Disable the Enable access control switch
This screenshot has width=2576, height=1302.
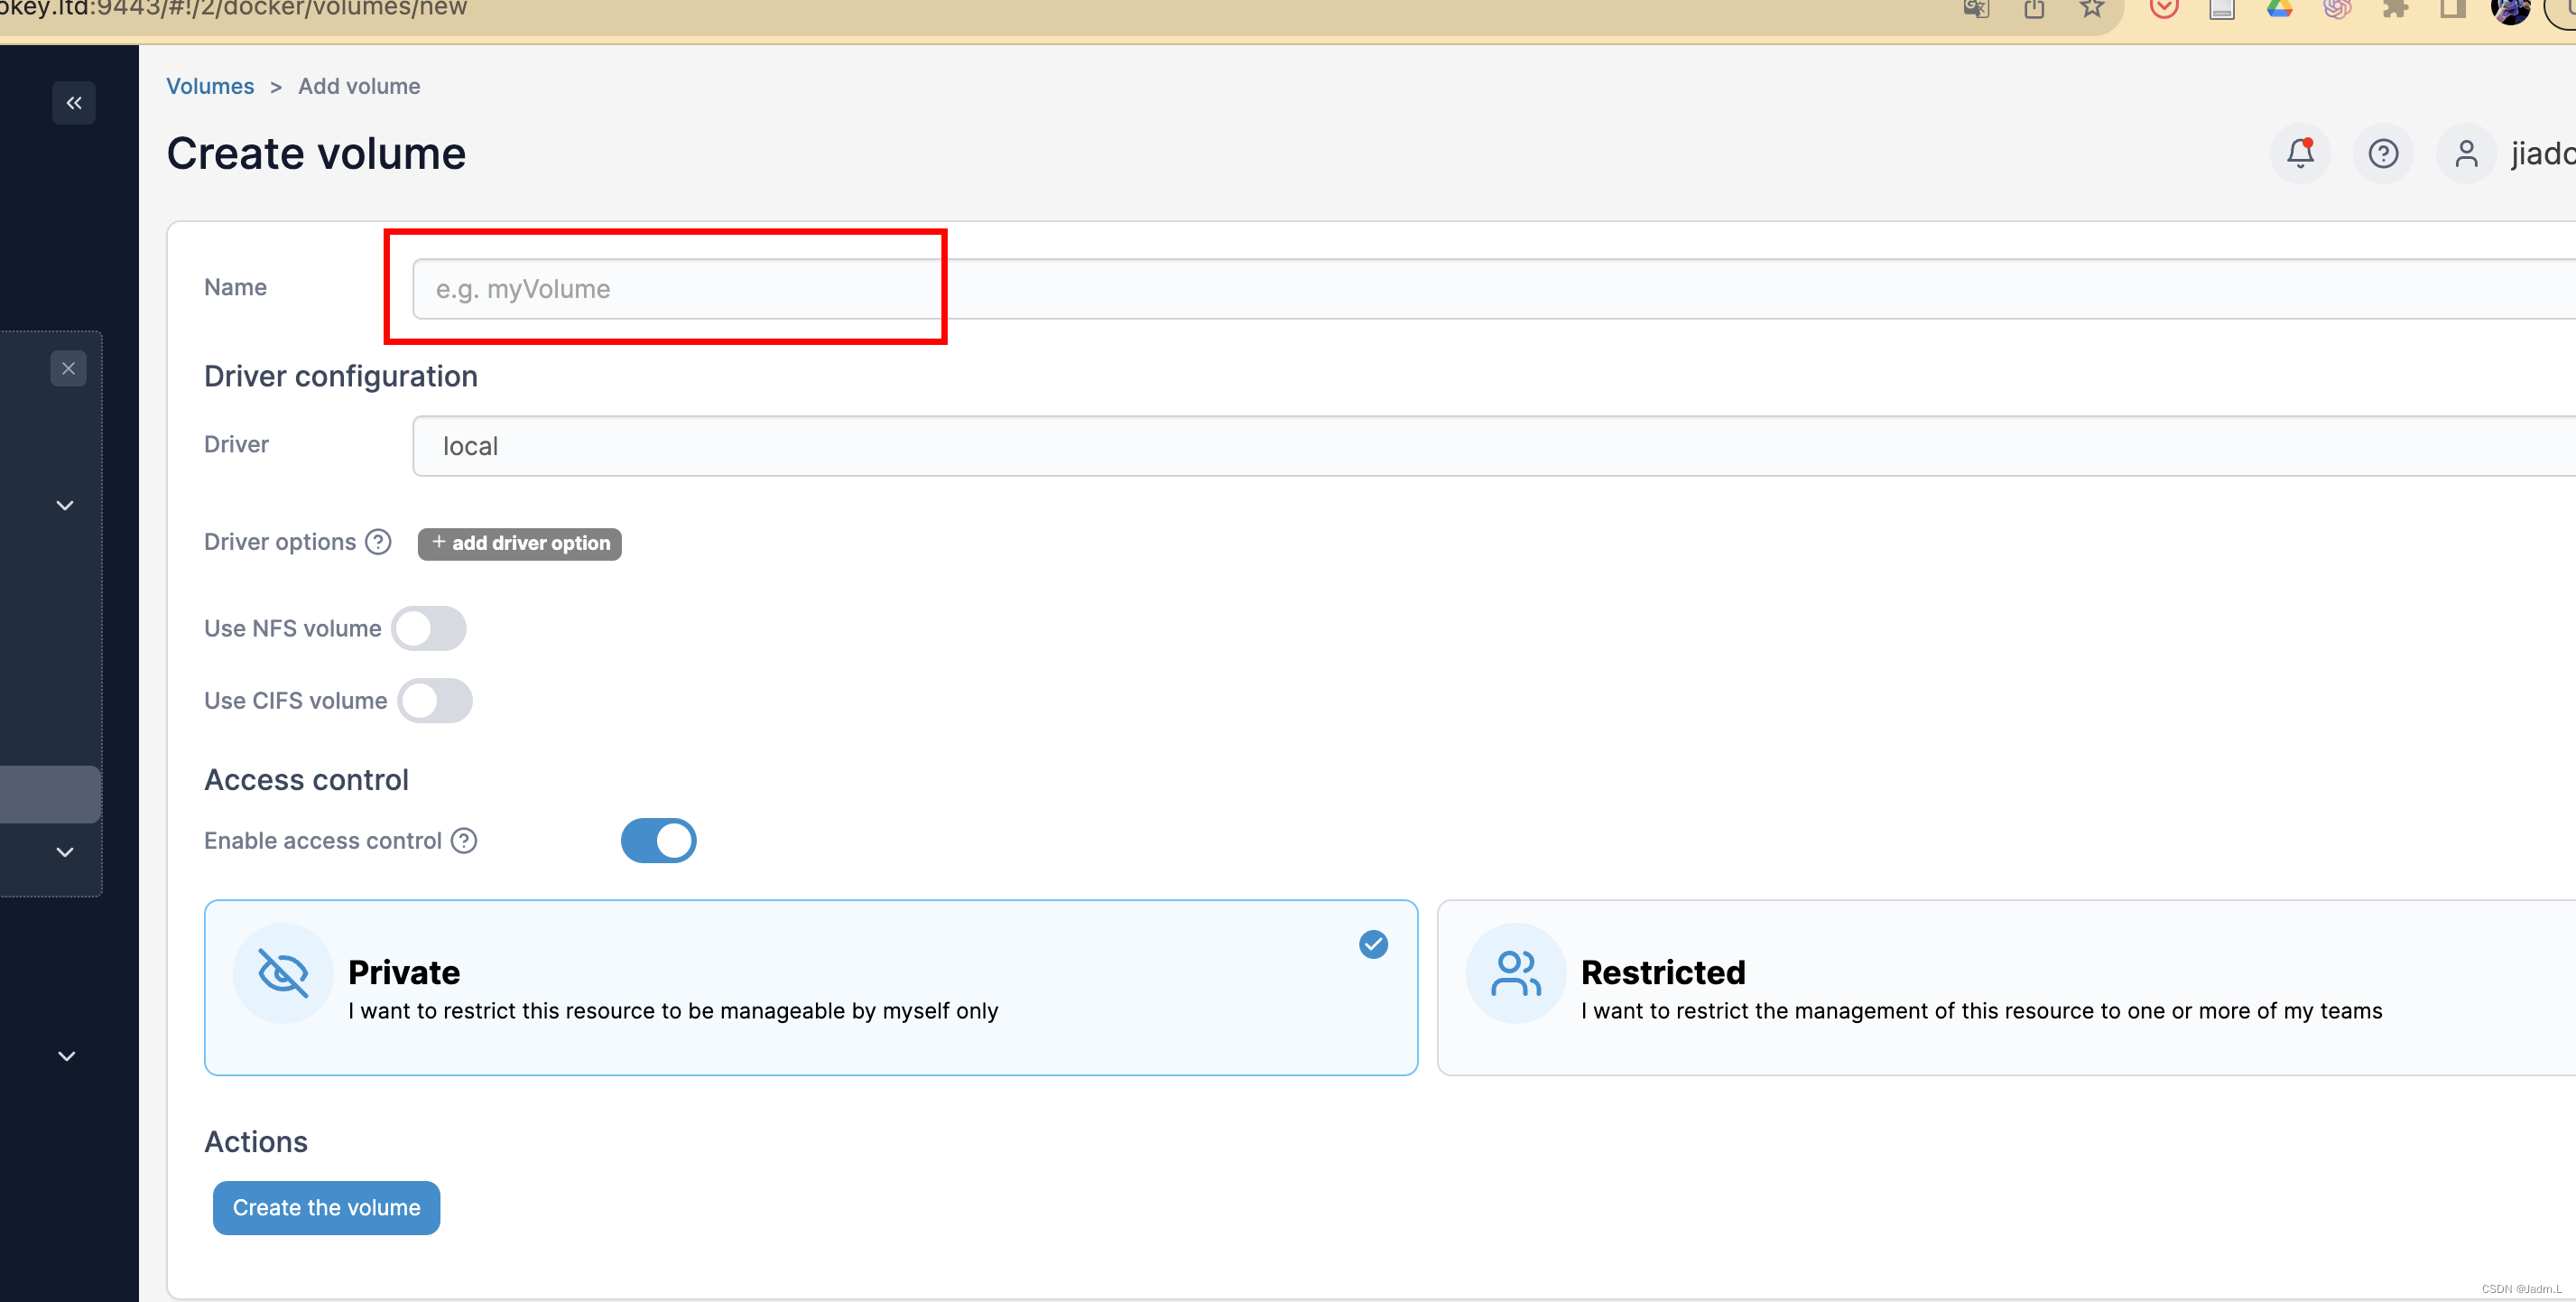658,841
